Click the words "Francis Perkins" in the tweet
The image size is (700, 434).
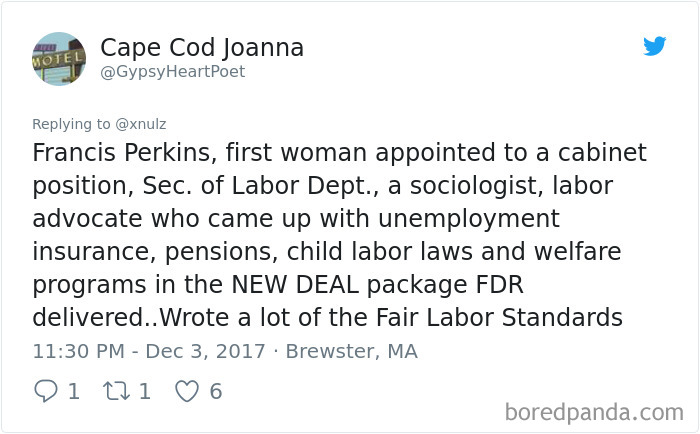click(121, 153)
